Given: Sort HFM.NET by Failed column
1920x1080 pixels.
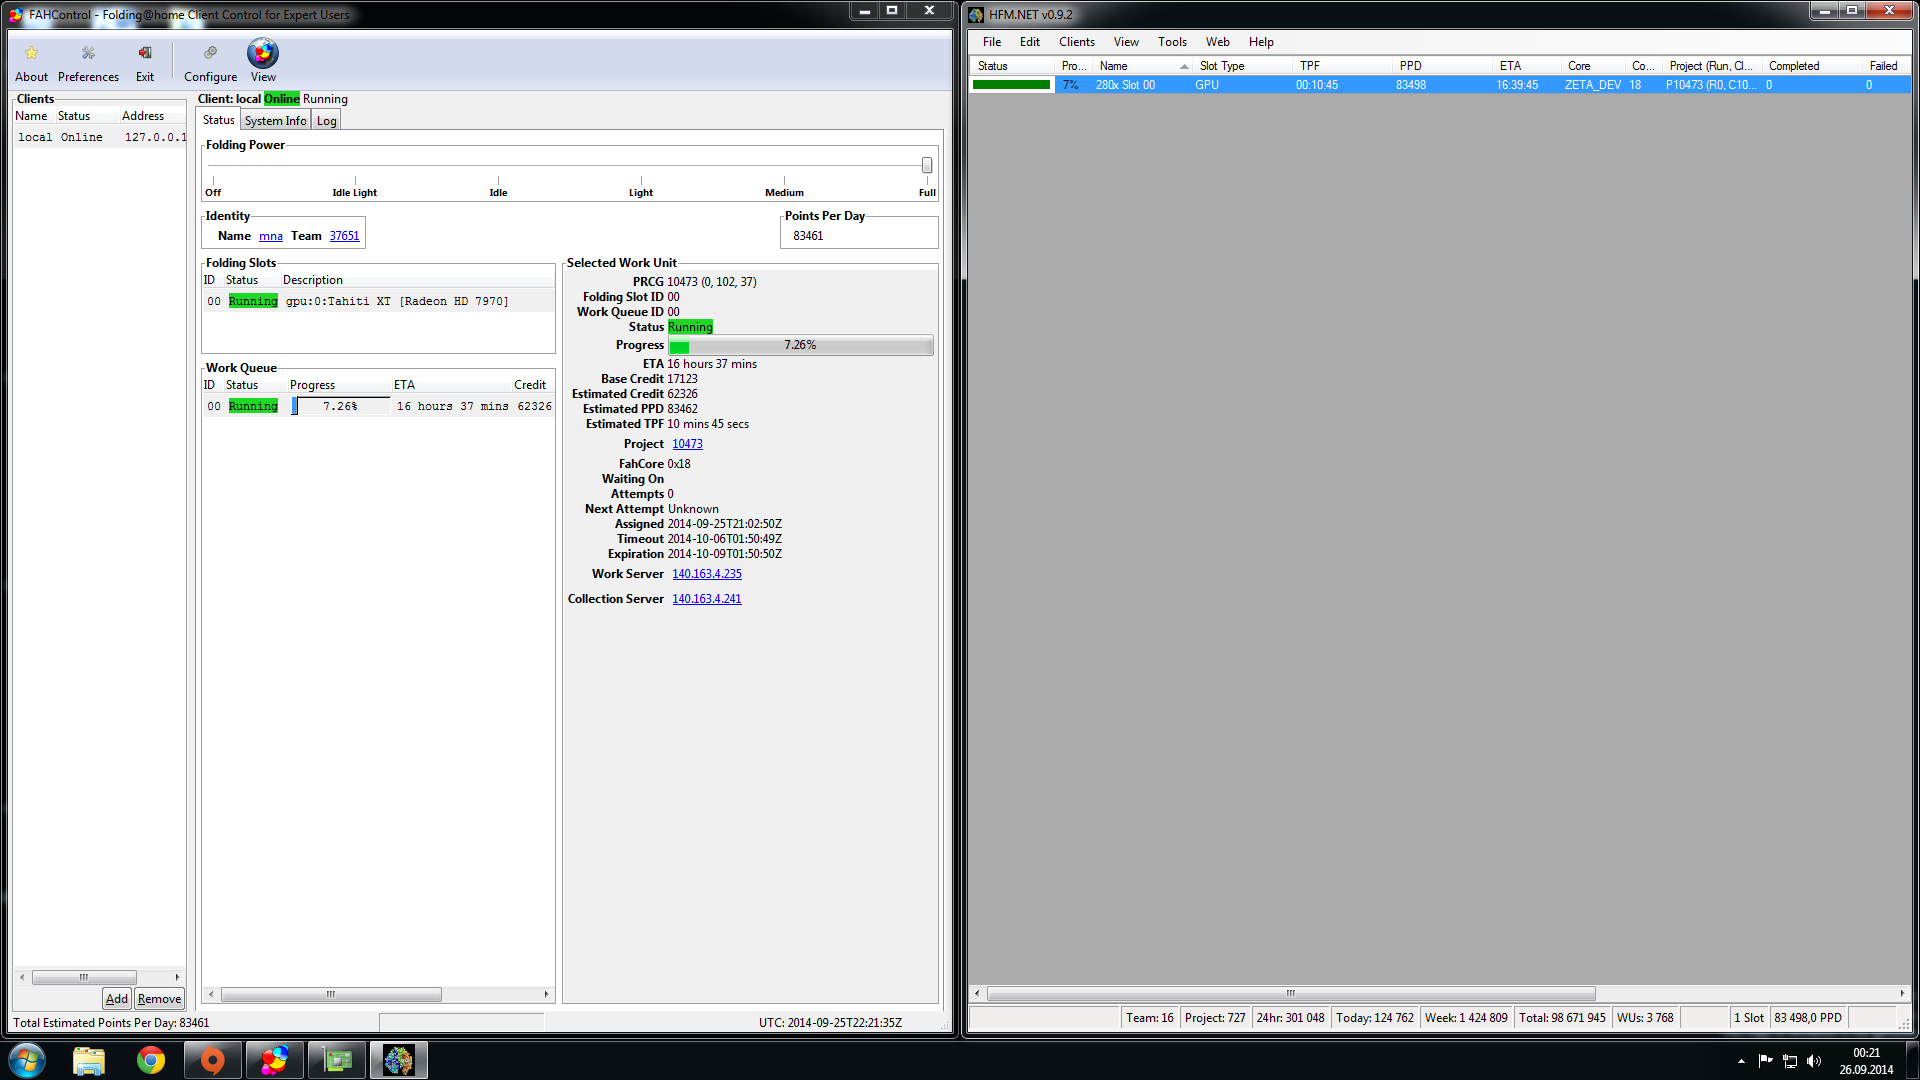Looking at the screenshot, I should pos(1887,66).
